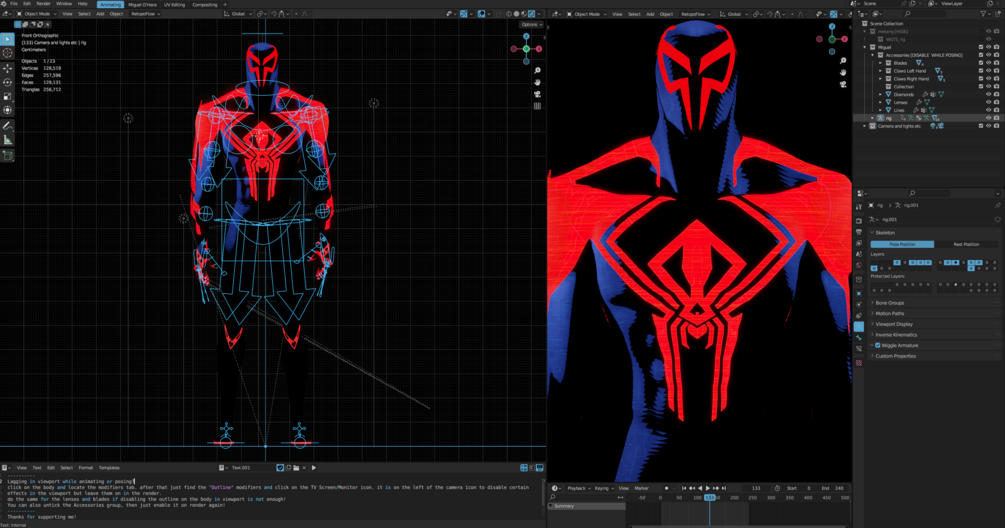Expand the Bone Groups panel
Viewport: 1005px width, 528px height.
pyautogui.click(x=890, y=303)
